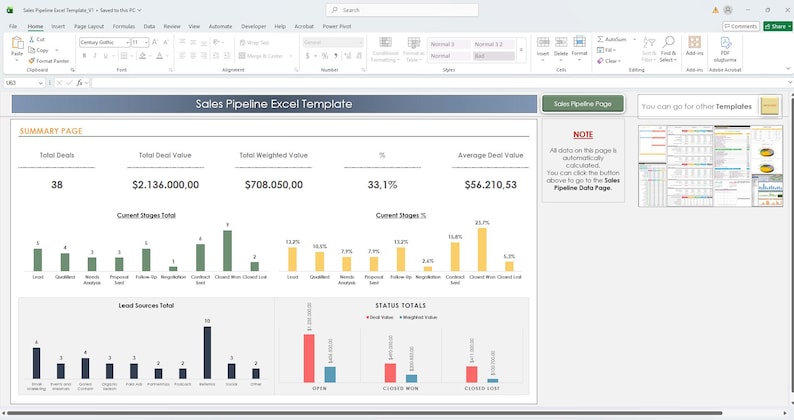Screen dimensions: 794x420
Task: Click the Increase Decimal icon
Action: tap(347, 56)
